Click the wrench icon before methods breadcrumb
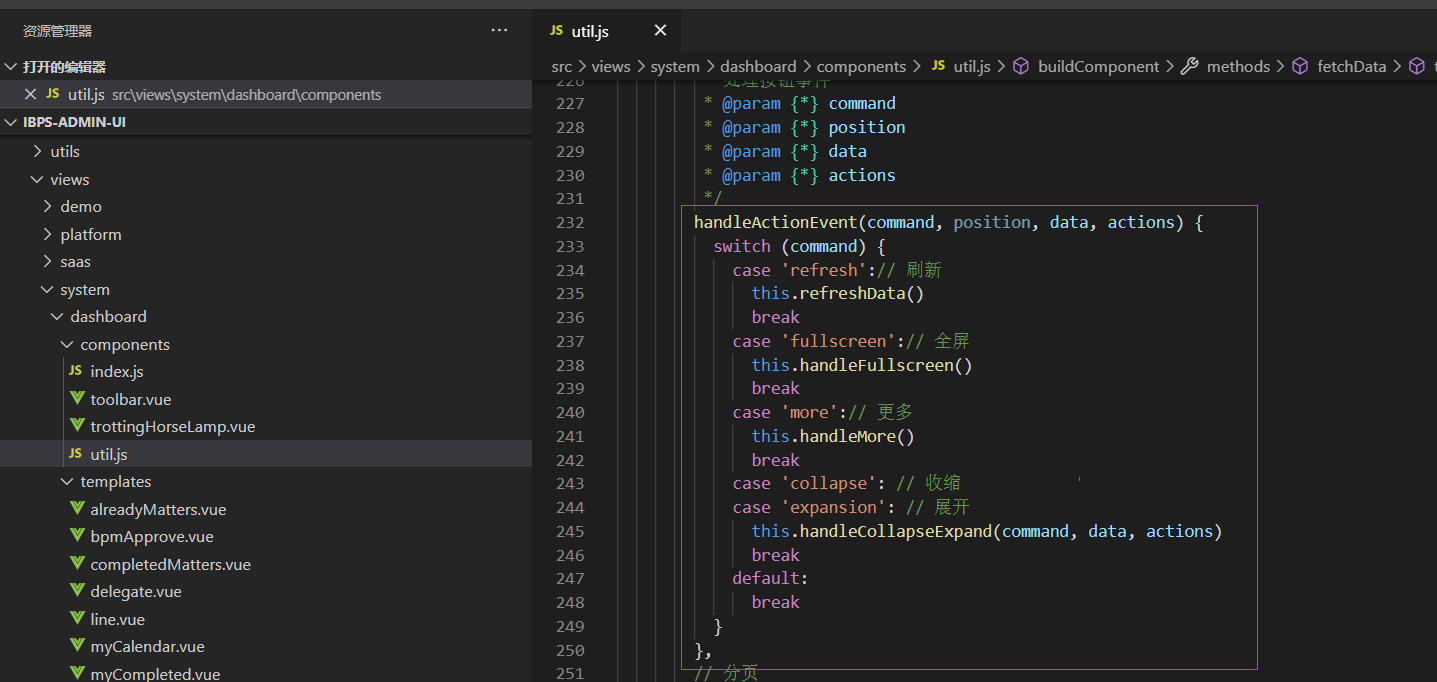This screenshot has height=682, width=1437. [x=1189, y=67]
